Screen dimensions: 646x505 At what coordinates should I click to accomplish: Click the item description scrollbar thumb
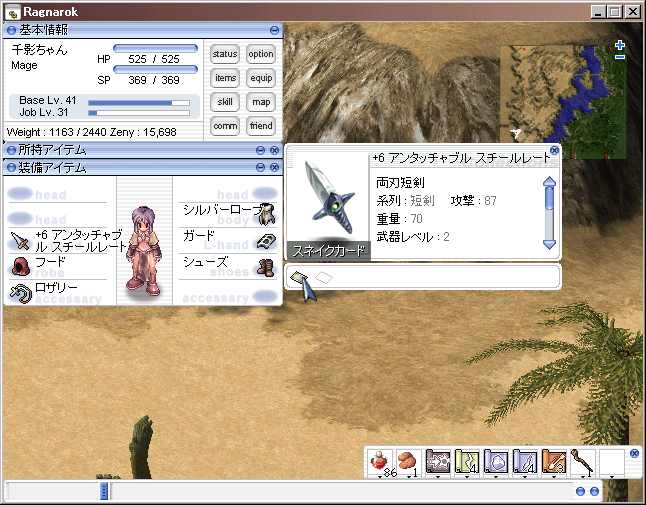click(x=550, y=199)
